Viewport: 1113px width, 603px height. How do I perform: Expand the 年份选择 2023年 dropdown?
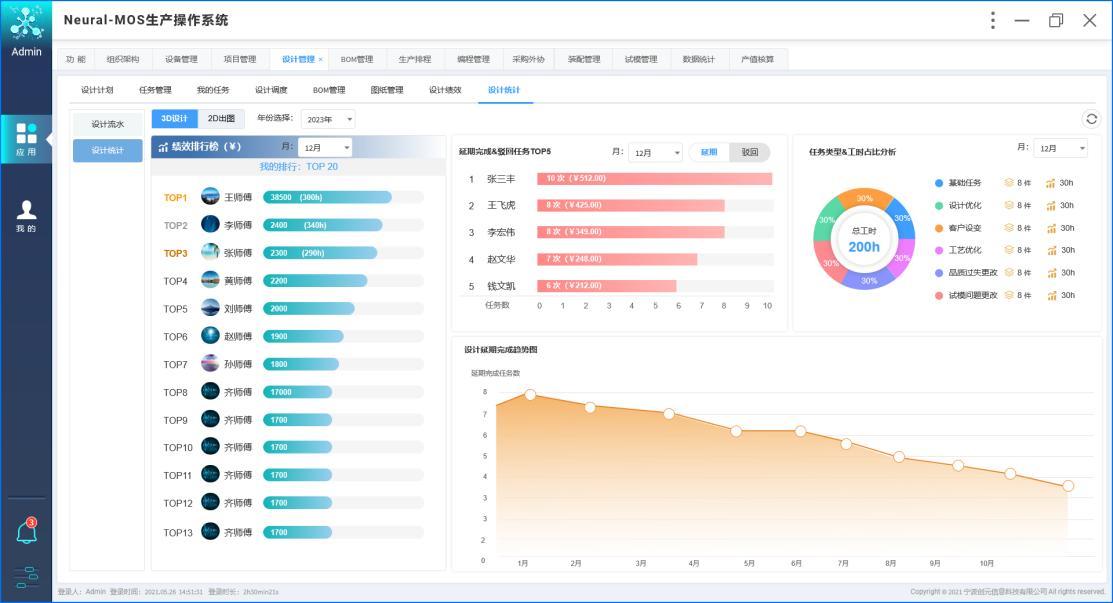[328, 120]
